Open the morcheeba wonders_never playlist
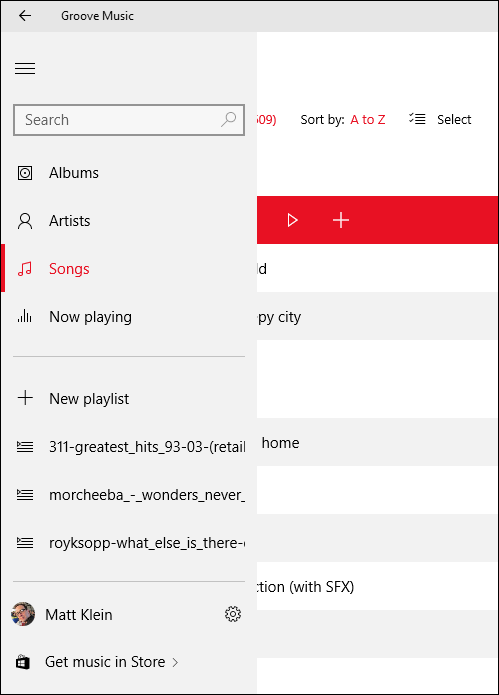 pyautogui.click(x=129, y=495)
